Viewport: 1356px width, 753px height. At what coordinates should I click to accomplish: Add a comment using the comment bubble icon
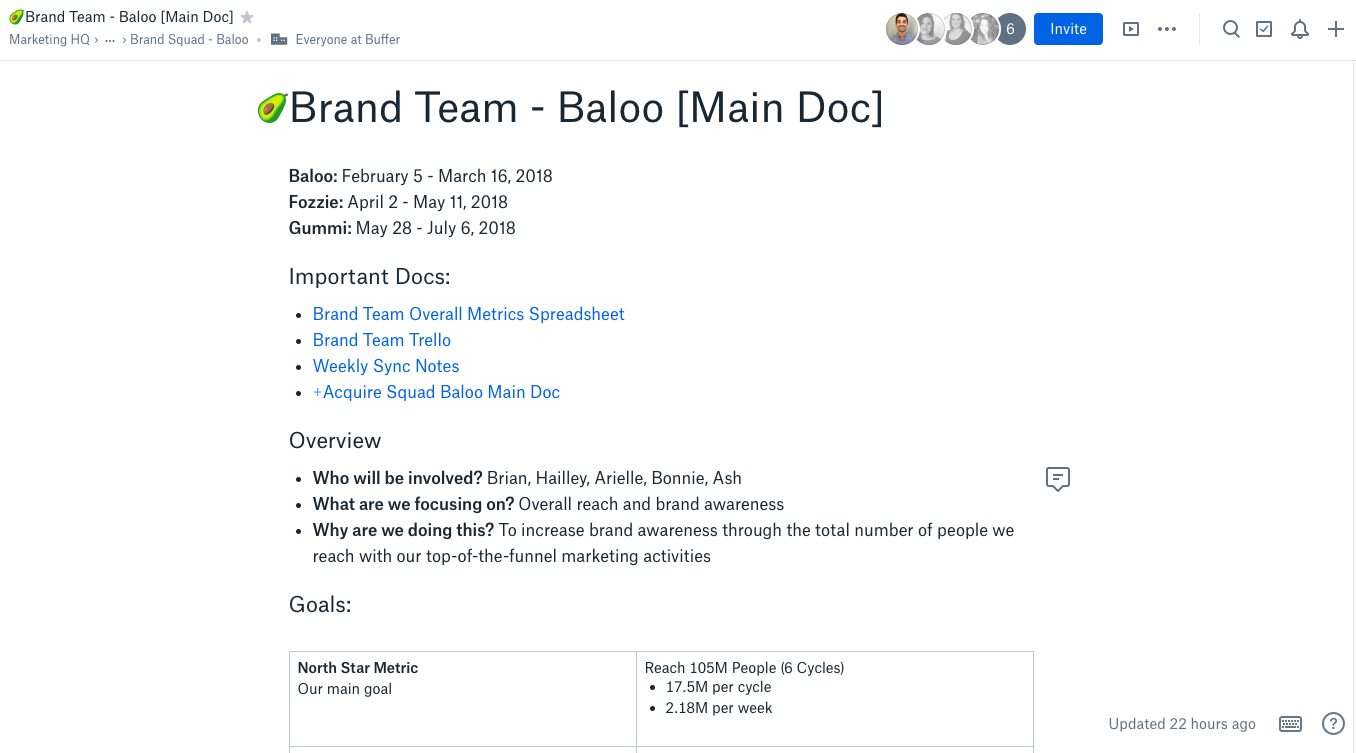click(1057, 479)
